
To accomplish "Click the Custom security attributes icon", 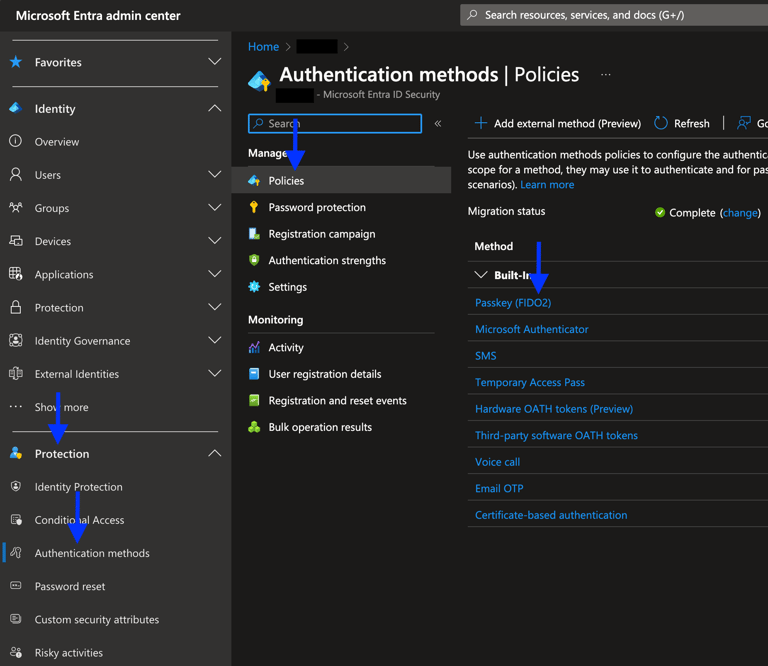I will pos(16,619).
